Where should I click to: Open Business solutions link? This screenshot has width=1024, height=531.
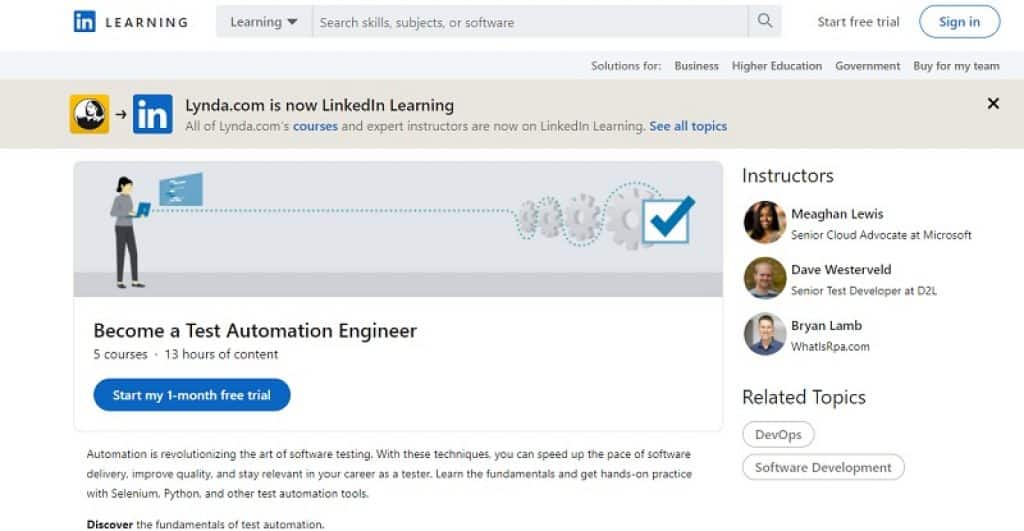tap(696, 66)
